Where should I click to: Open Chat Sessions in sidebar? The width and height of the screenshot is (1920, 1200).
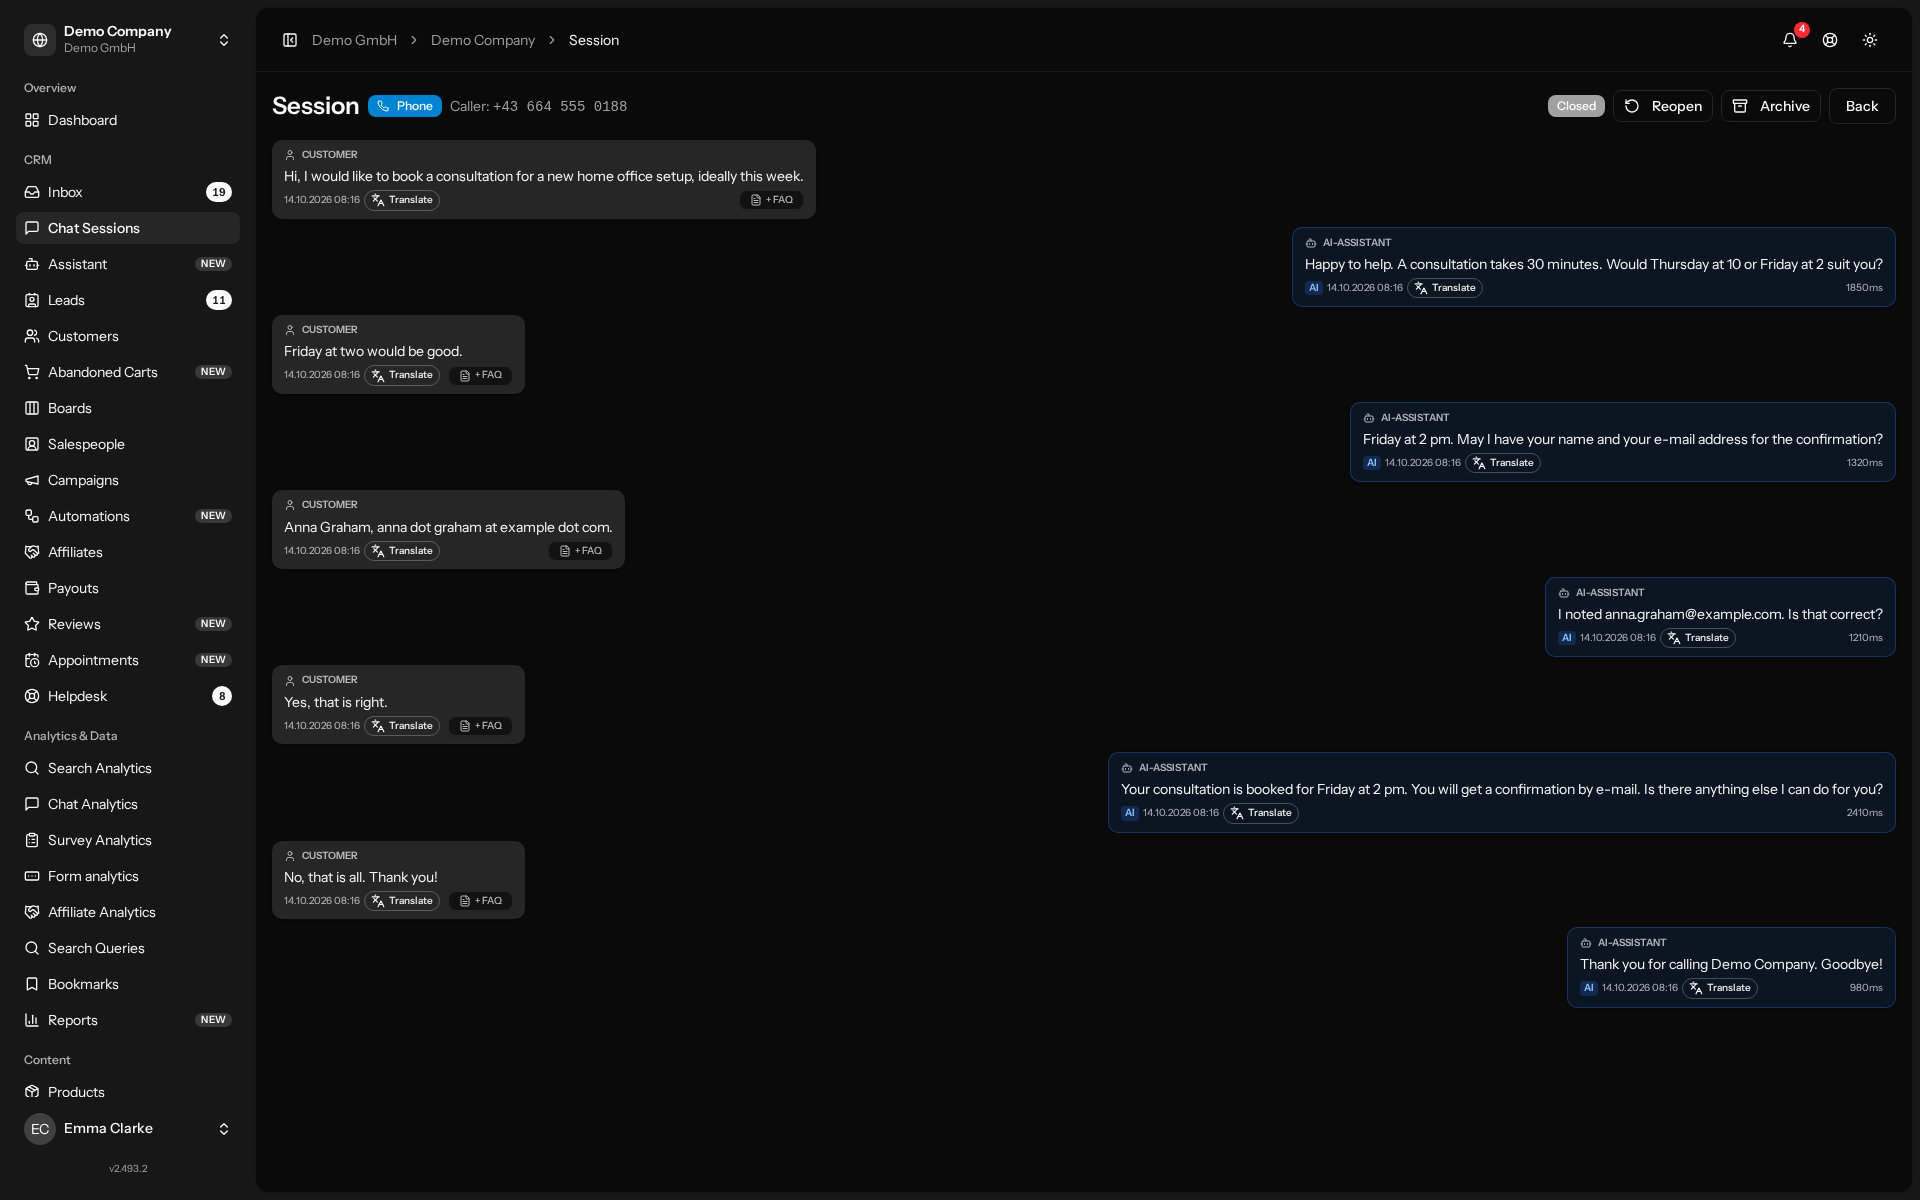[128, 228]
